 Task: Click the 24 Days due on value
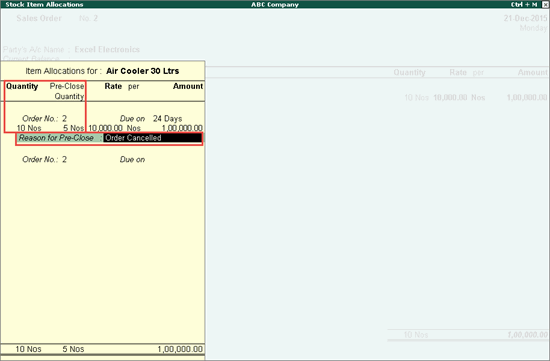167,119
